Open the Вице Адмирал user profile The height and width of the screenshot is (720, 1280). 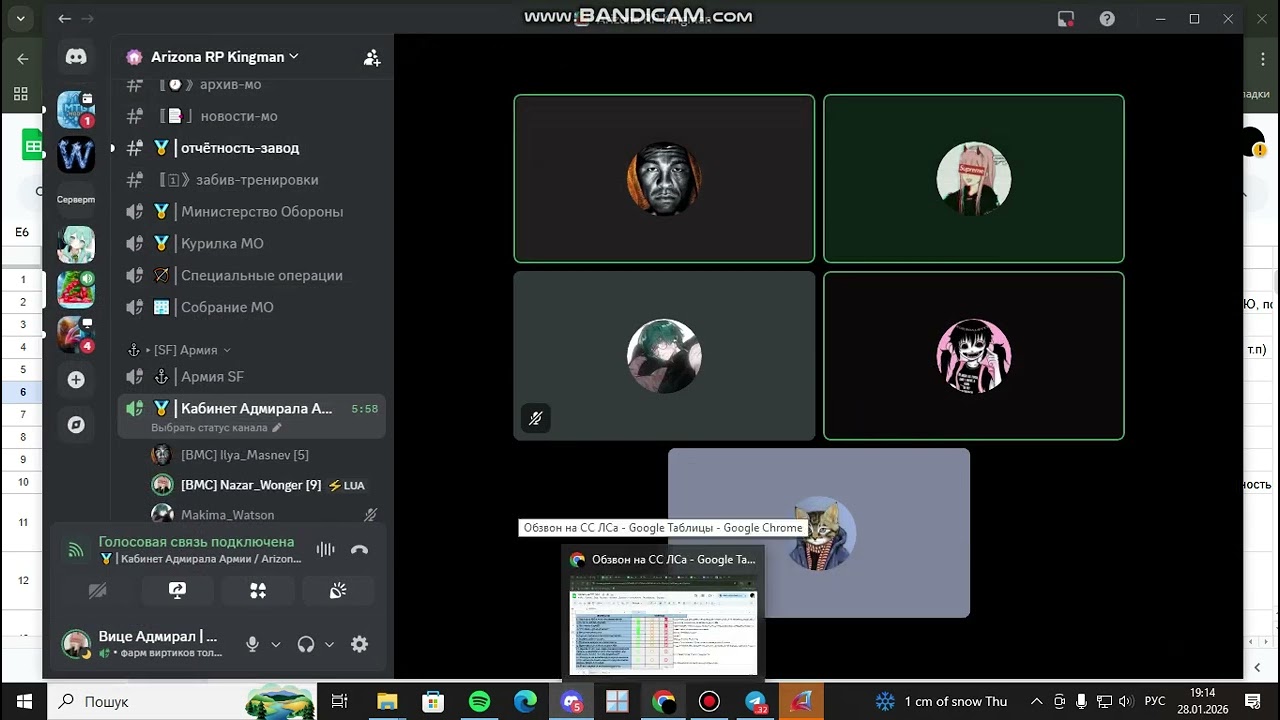point(142,644)
